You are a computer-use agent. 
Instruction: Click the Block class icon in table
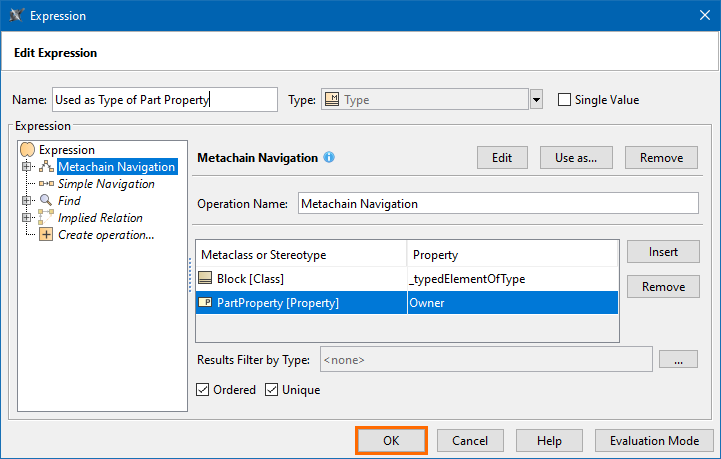point(205,279)
